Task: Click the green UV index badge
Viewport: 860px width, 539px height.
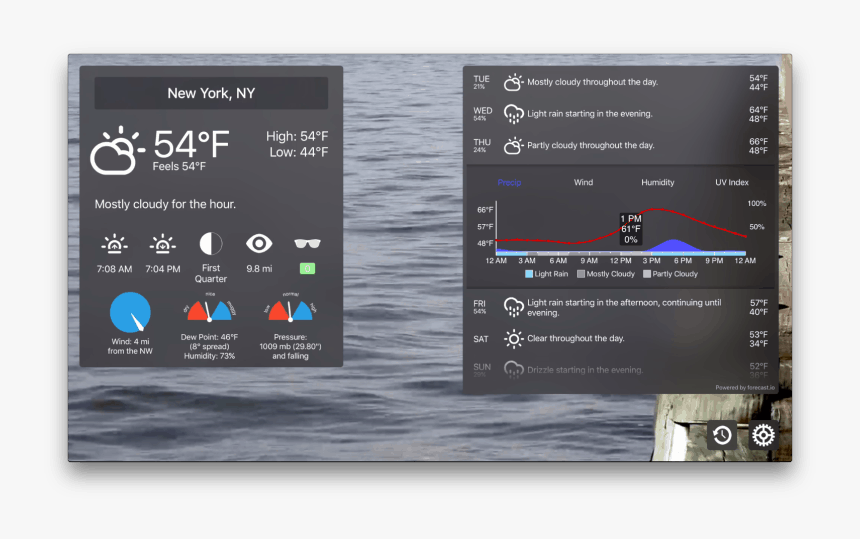Action: 307,269
